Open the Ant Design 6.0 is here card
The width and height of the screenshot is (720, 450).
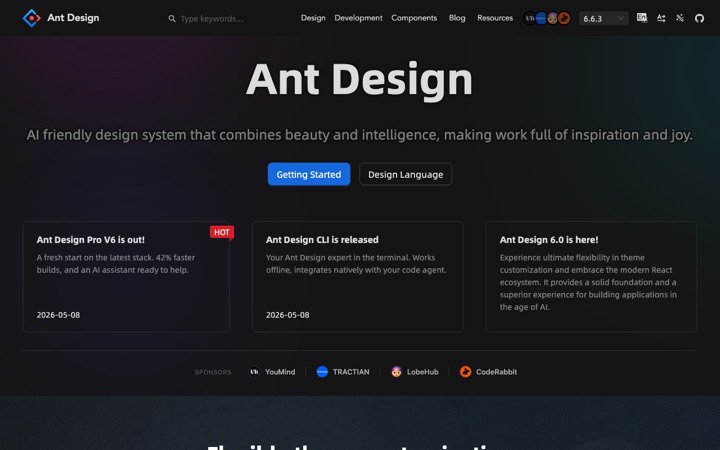pos(591,276)
